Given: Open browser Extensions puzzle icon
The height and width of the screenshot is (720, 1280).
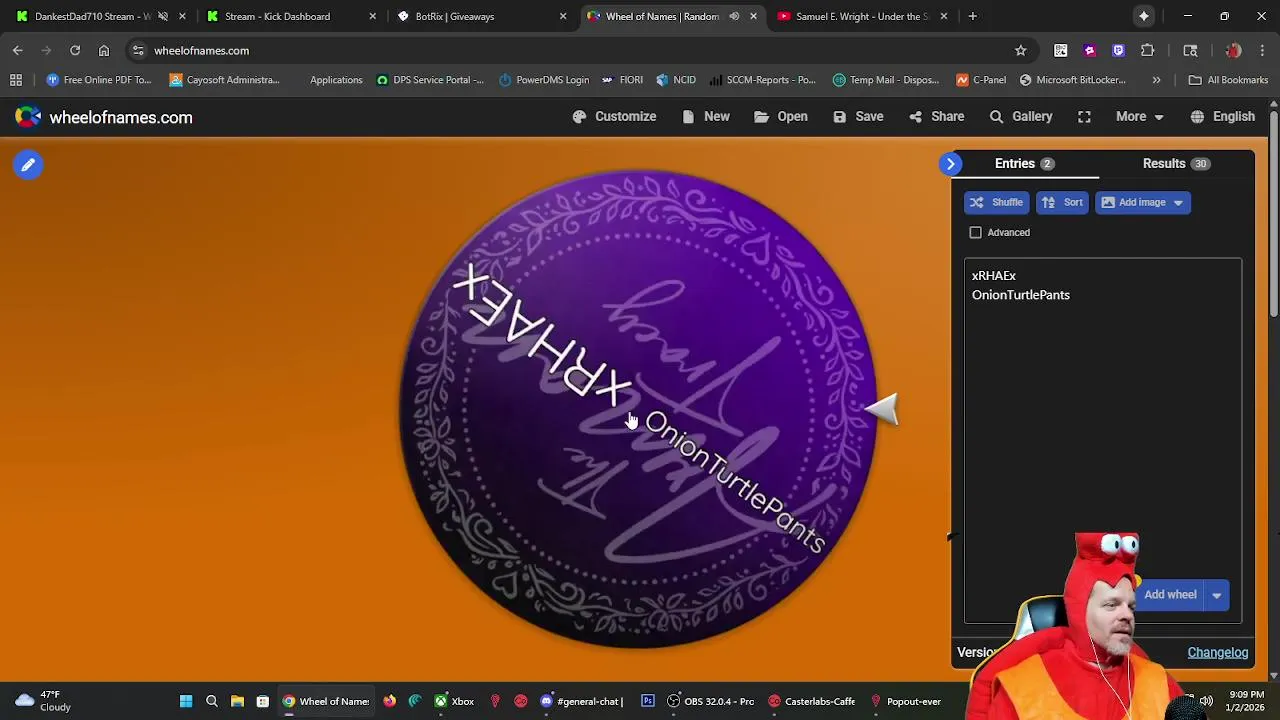Looking at the screenshot, I should 1148,50.
